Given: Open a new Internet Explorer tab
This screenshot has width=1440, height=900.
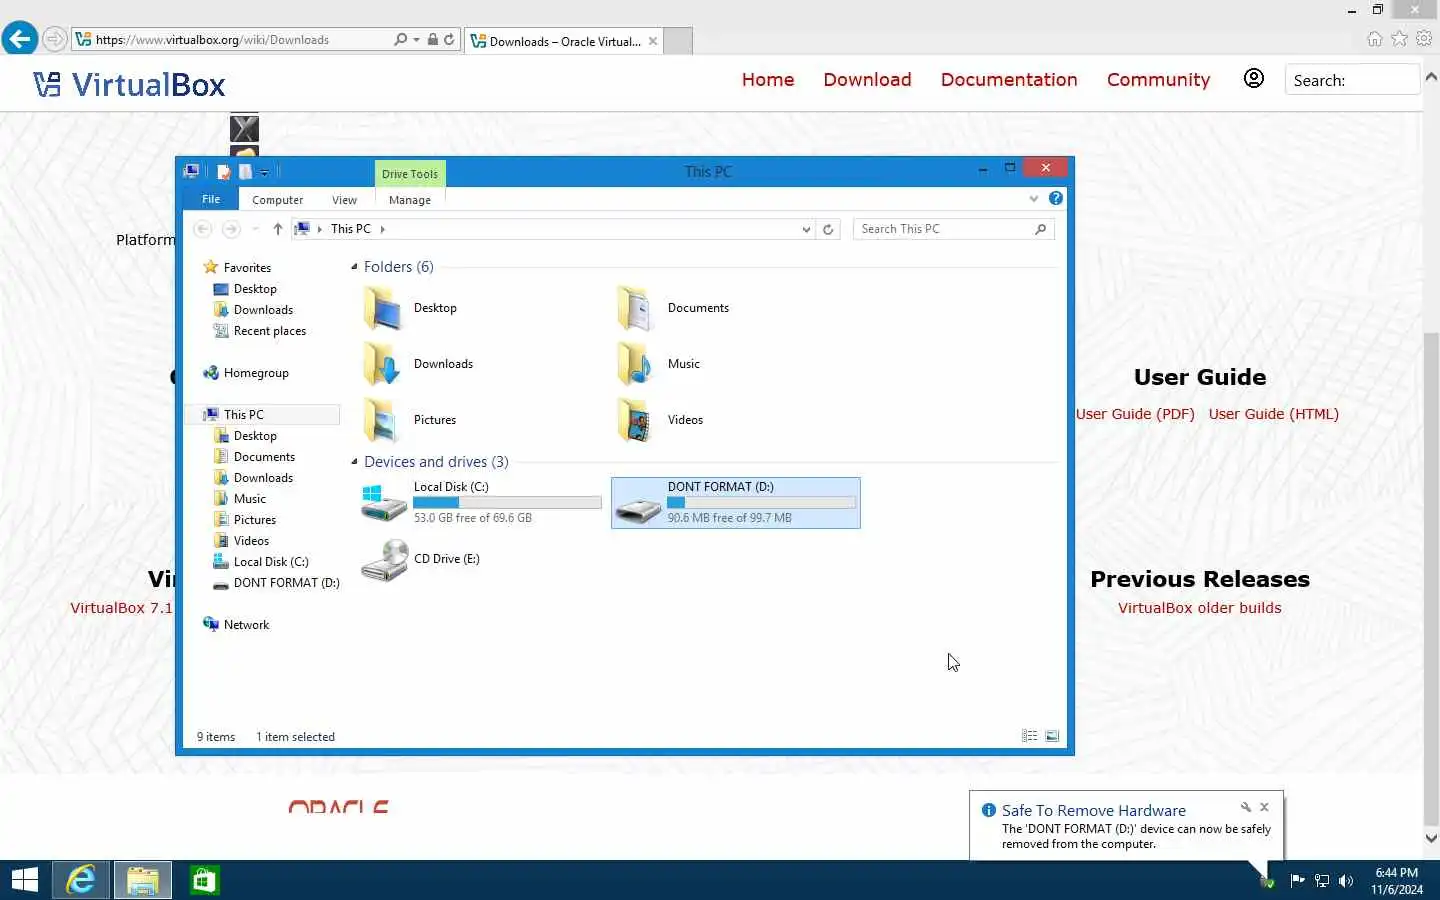Looking at the screenshot, I should tap(678, 41).
